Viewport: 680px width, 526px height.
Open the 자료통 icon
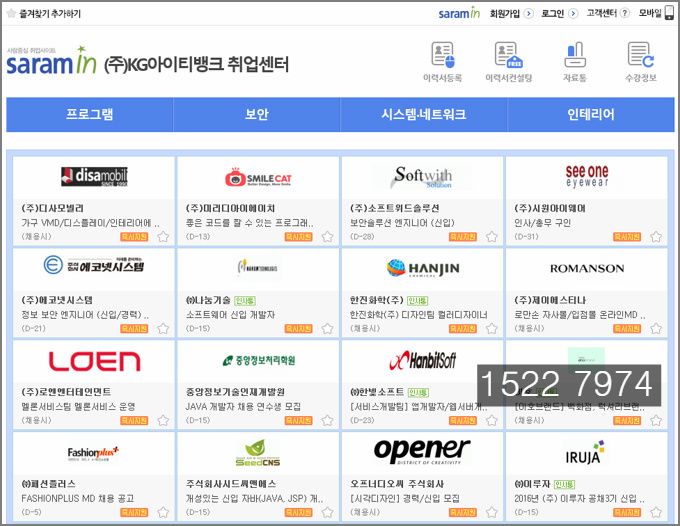pos(575,55)
